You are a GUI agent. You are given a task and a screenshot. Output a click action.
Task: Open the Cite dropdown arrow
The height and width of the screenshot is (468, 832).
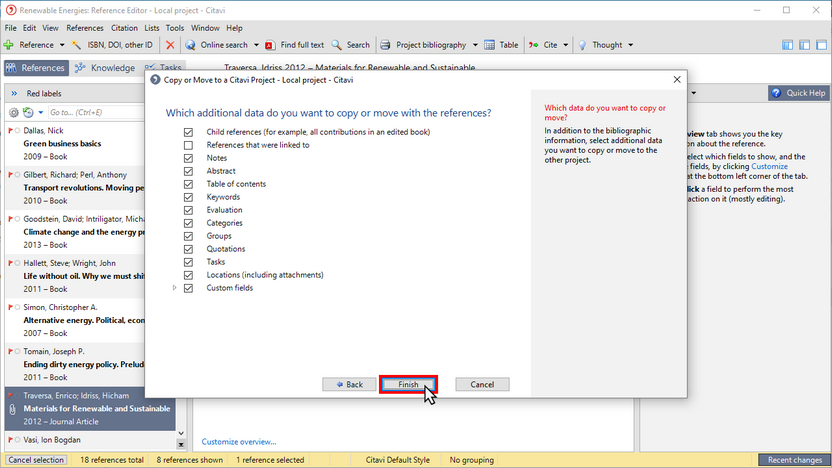click(x=565, y=45)
